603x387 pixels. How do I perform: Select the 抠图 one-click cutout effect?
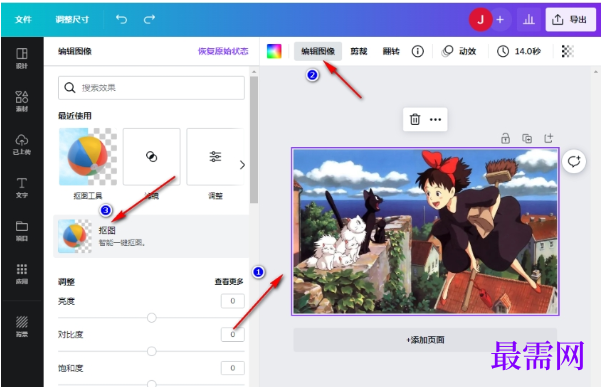pyautogui.click(x=151, y=236)
